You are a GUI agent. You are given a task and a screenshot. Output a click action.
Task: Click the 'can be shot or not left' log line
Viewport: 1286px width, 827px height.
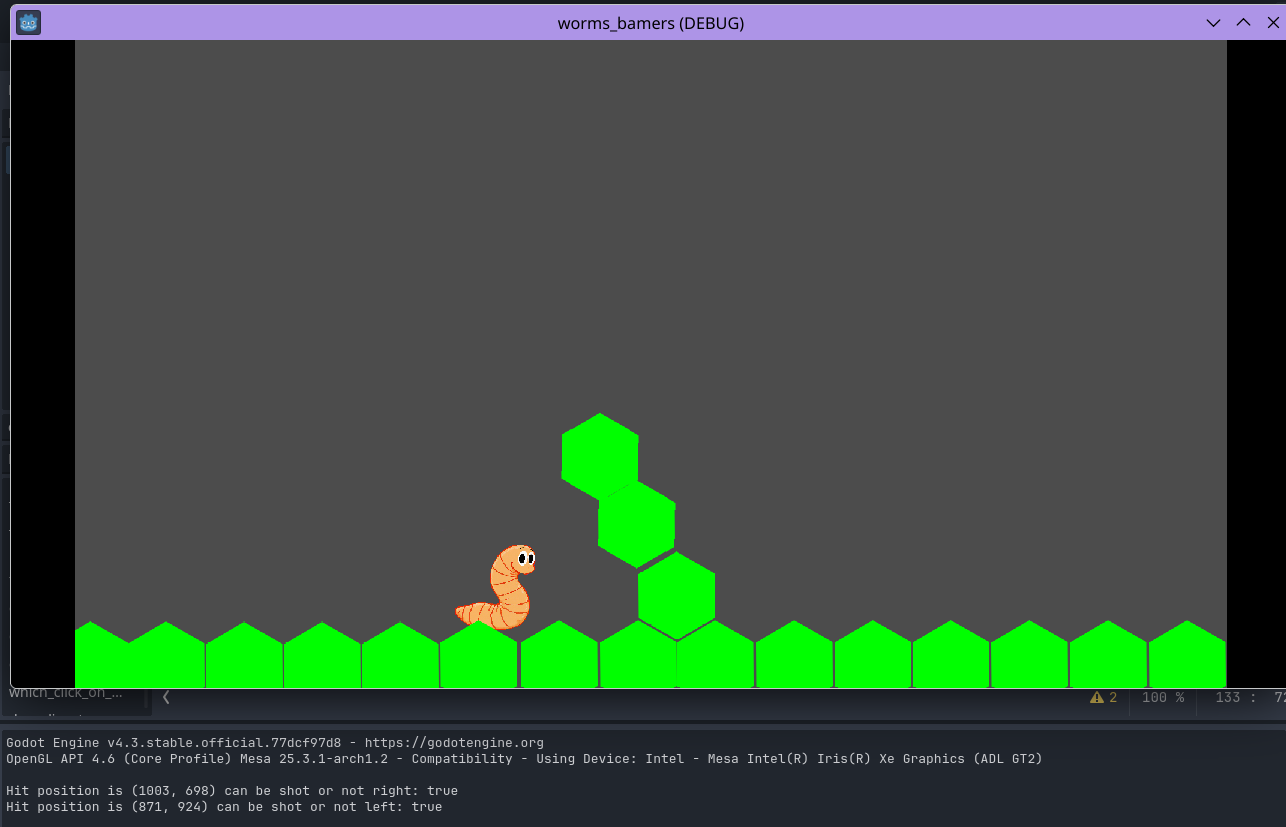[x=224, y=806]
